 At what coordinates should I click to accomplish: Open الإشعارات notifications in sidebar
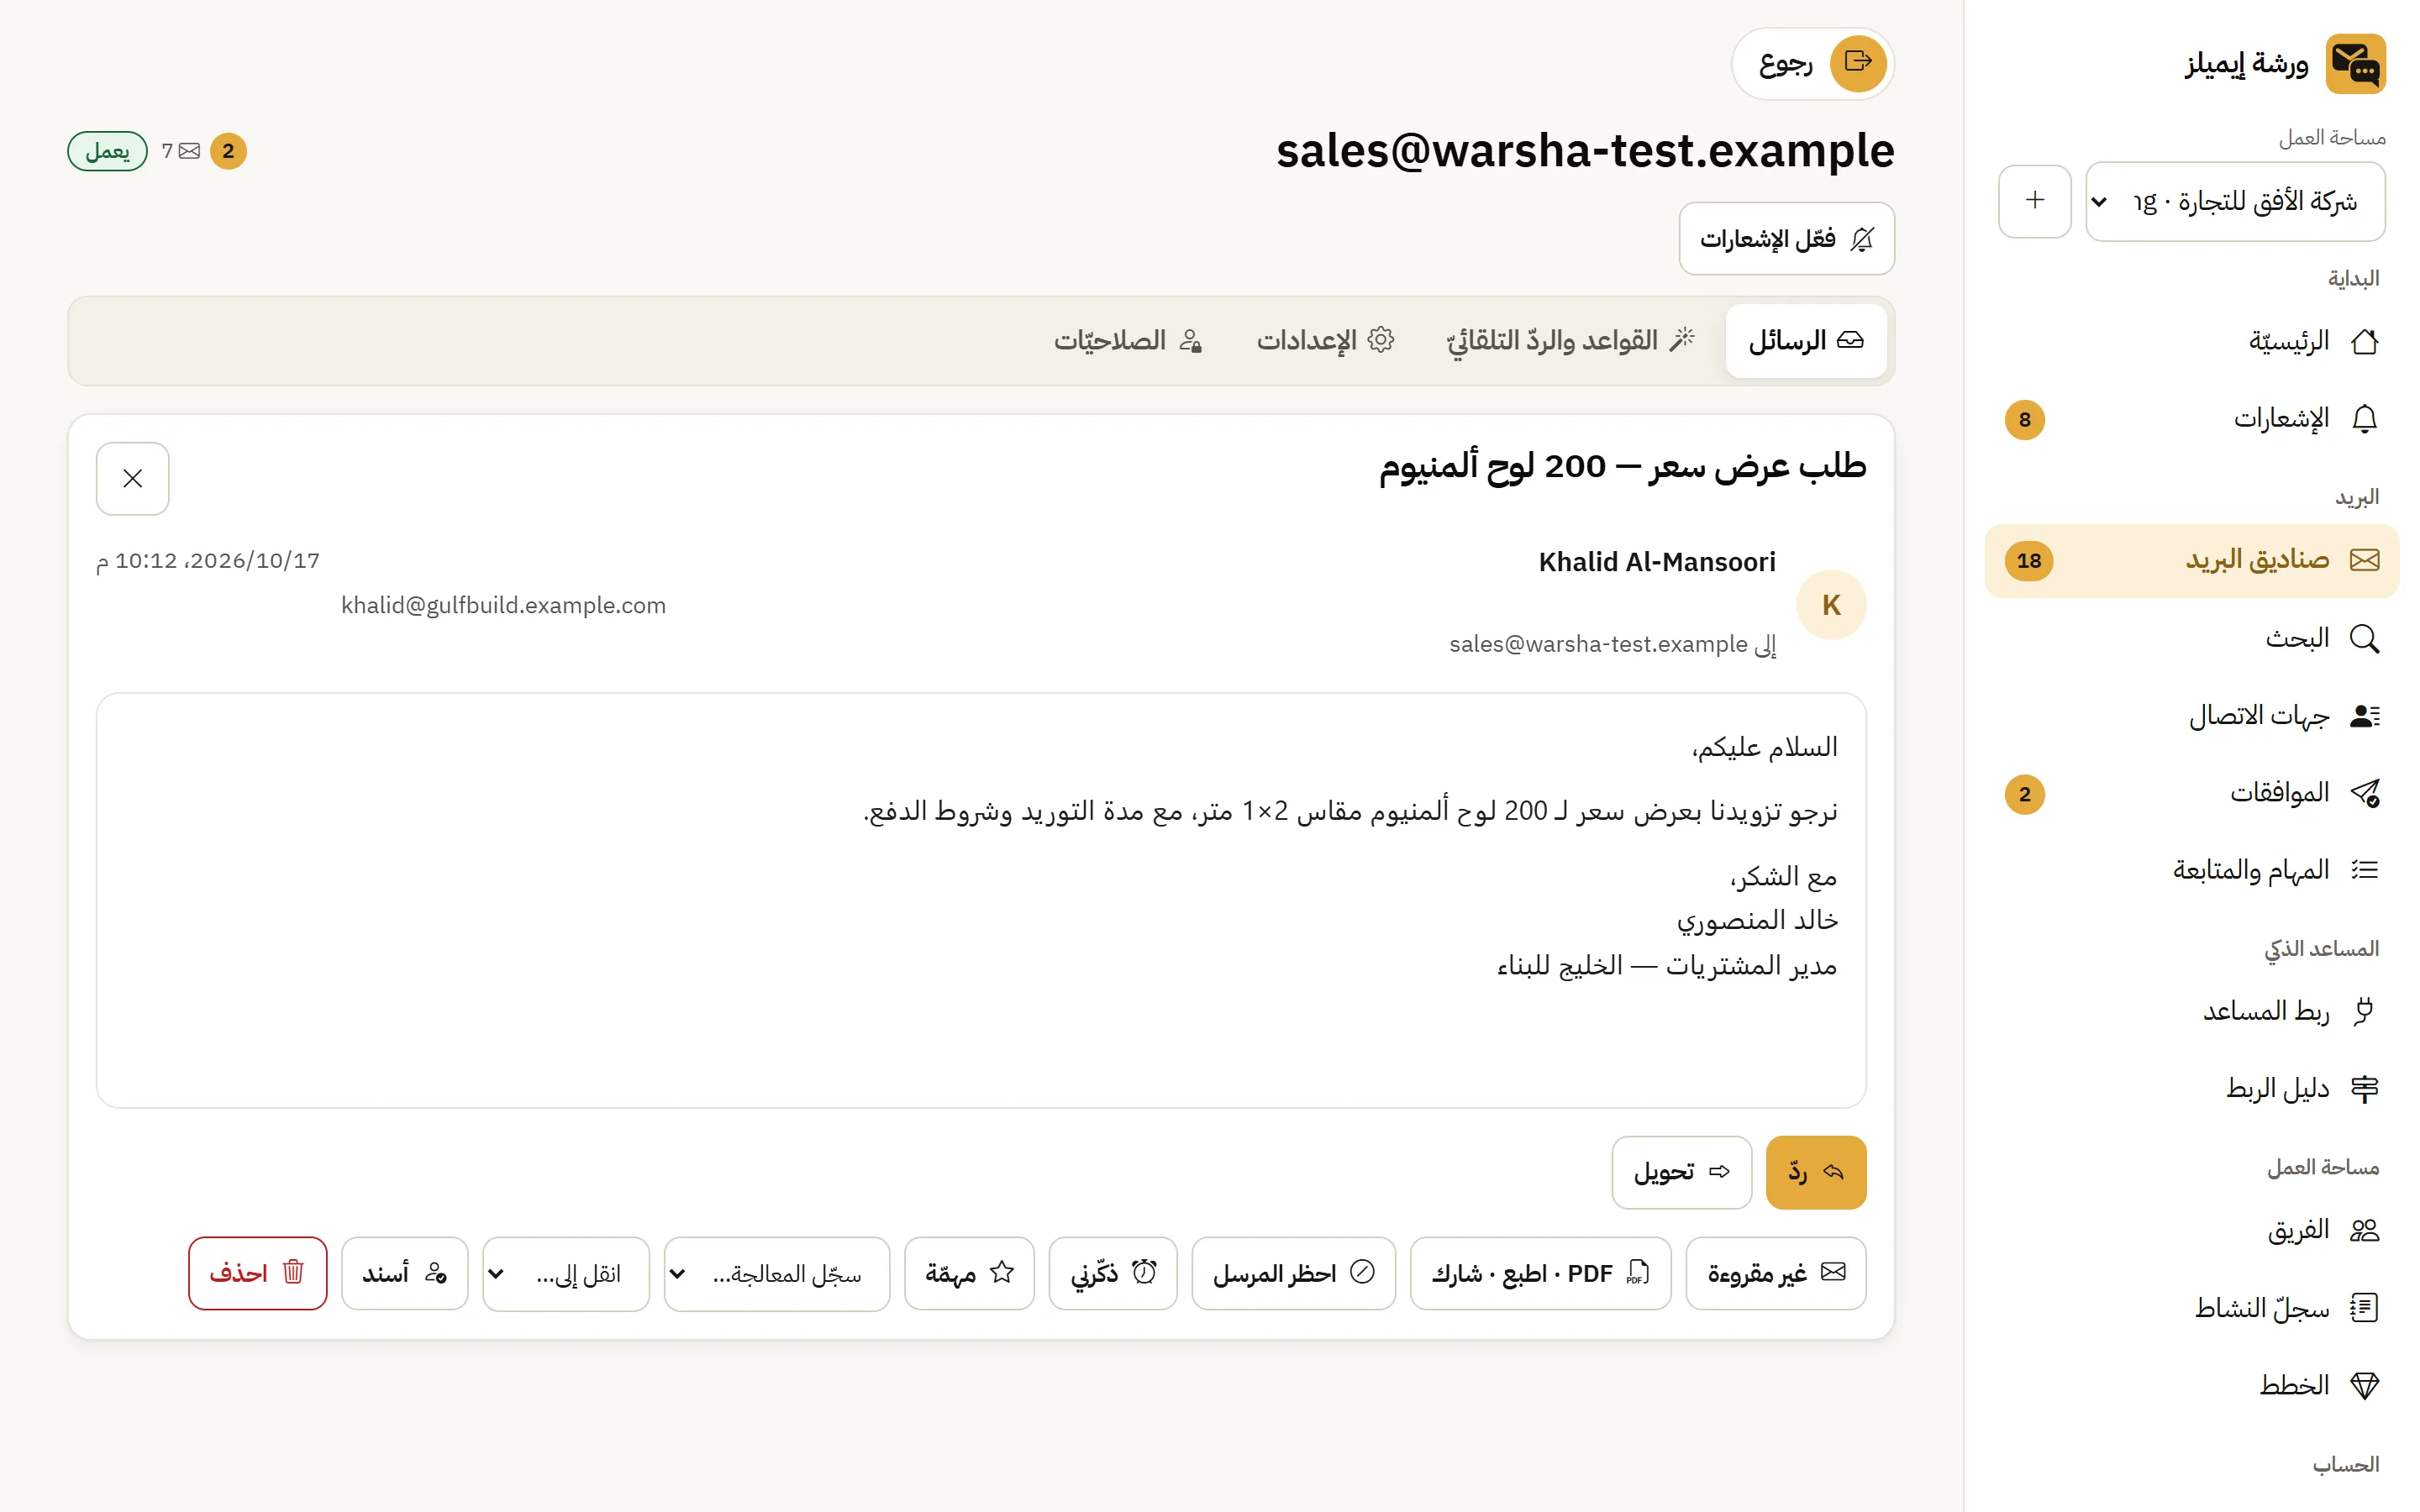tap(2191, 419)
